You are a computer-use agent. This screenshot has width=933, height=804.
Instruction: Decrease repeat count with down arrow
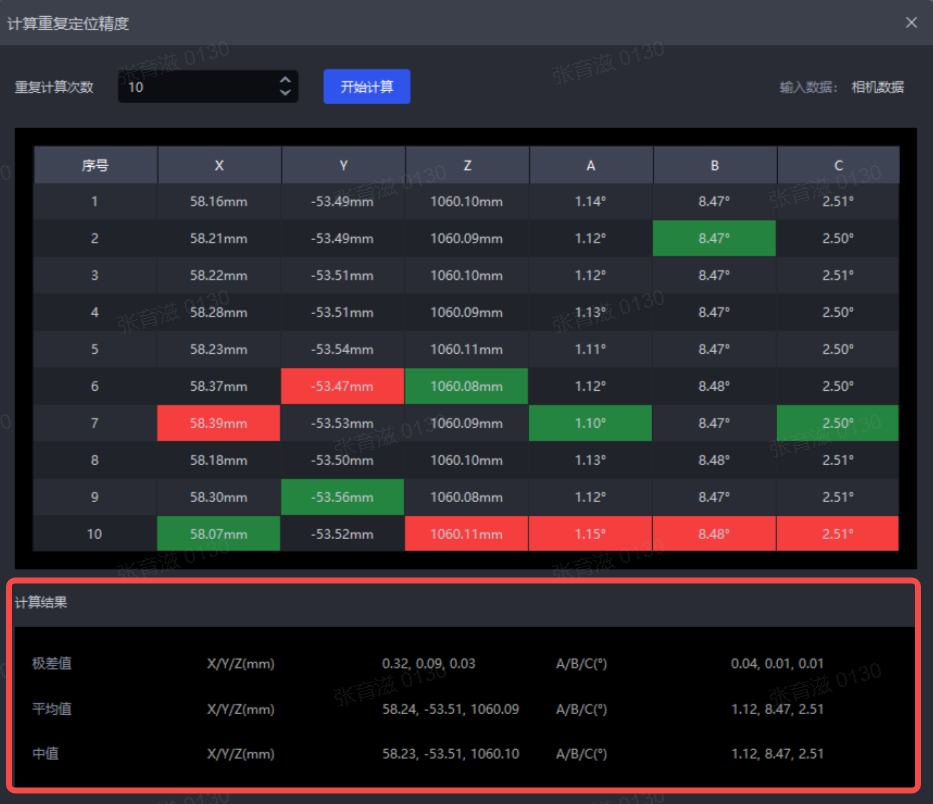[x=285, y=93]
